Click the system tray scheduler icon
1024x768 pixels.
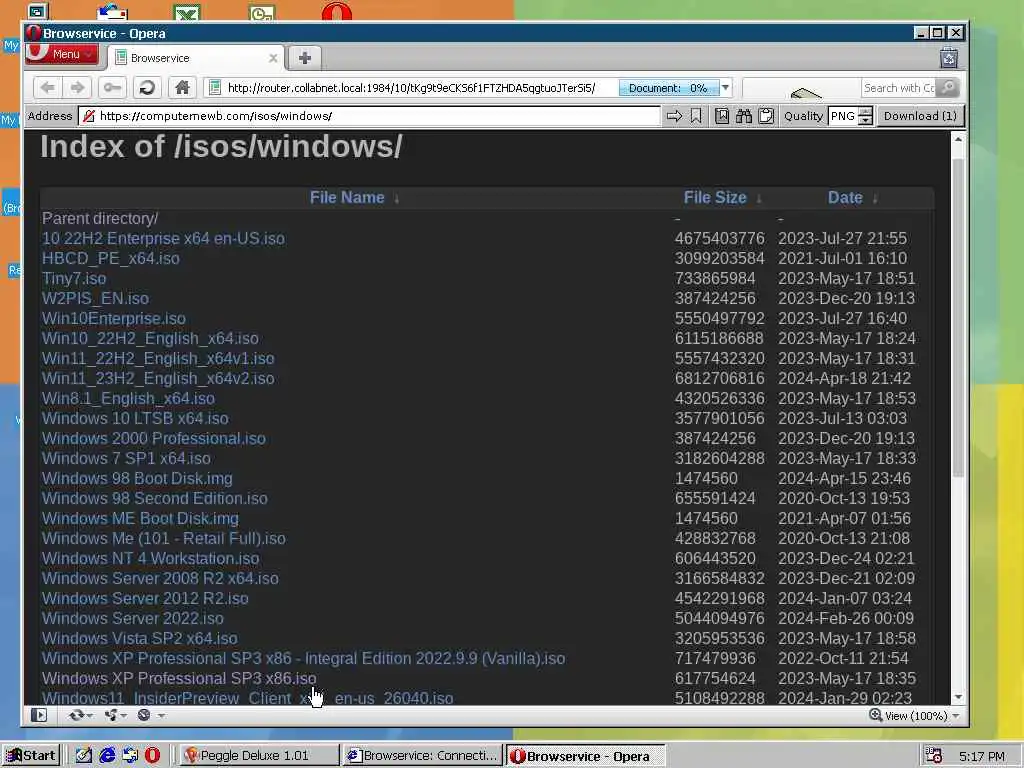click(x=934, y=756)
